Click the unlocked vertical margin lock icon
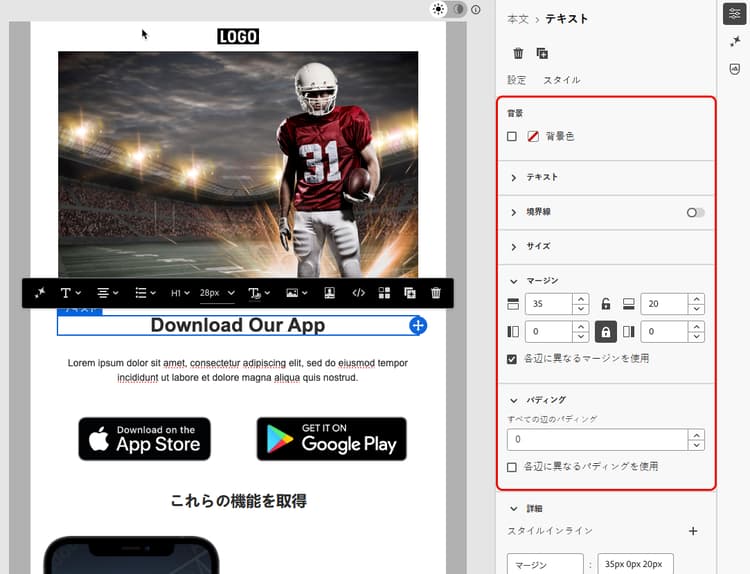The height and width of the screenshot is (574, 750). [606, 304]
